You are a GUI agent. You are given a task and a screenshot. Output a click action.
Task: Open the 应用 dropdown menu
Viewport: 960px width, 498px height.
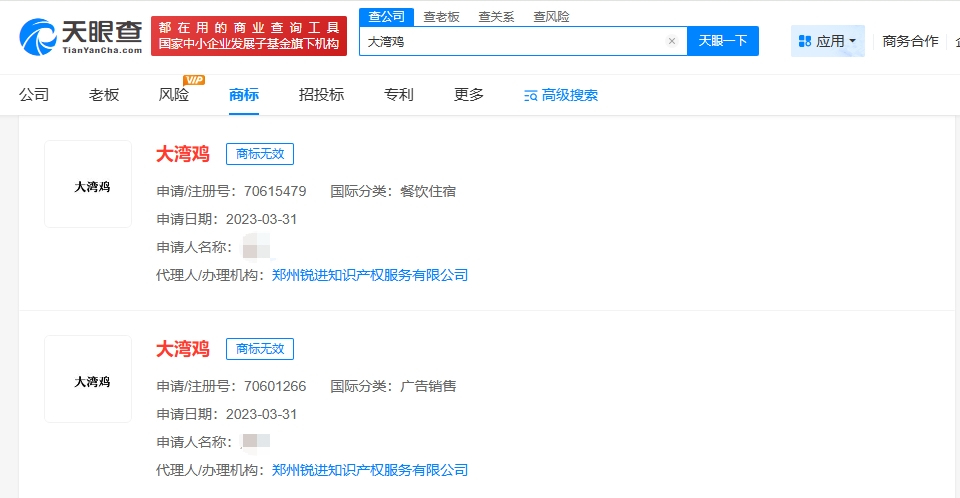point(828,41)
